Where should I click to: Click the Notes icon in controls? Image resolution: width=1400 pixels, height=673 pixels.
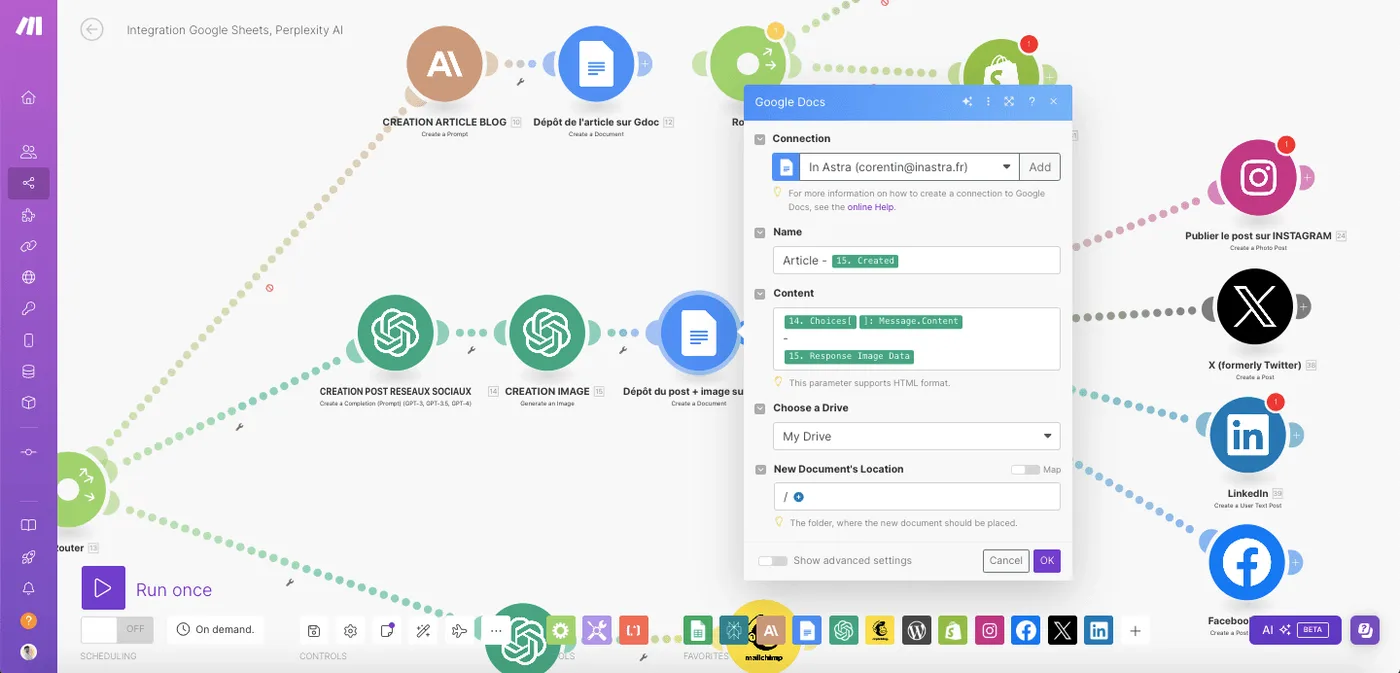click(x=387, y=631)
